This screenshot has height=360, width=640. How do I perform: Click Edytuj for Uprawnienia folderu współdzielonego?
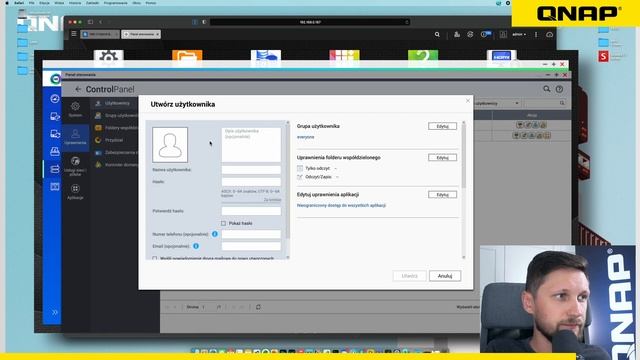[442, 158]
